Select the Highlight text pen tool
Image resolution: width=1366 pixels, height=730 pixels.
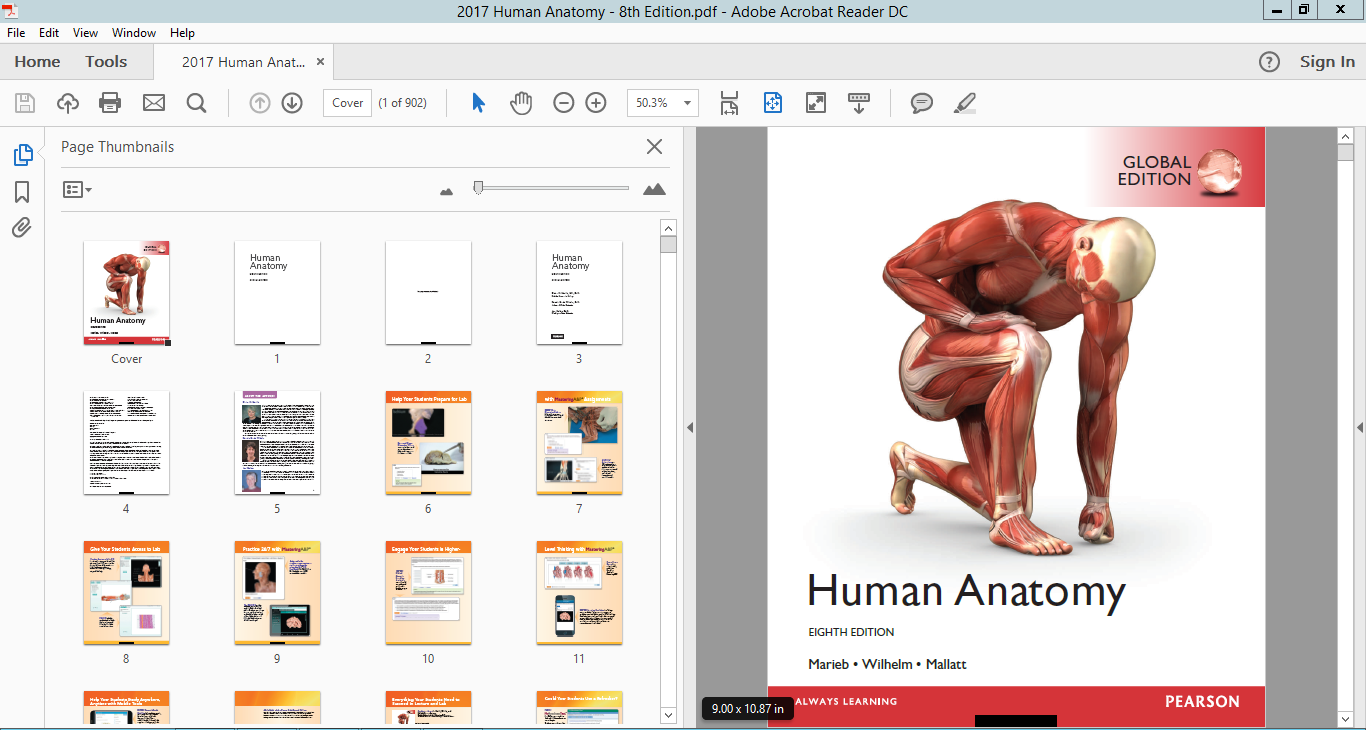point(965,103)
